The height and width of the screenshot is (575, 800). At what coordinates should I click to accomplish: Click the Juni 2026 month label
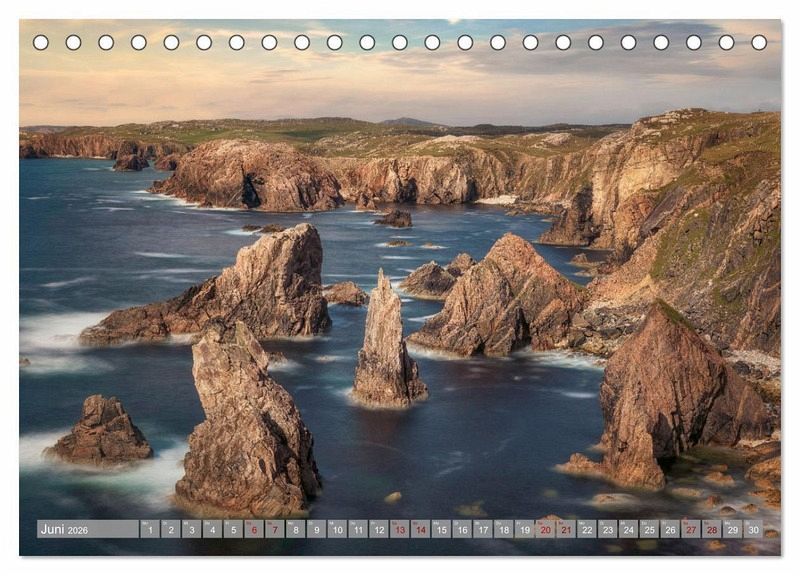tap(65, 529)
